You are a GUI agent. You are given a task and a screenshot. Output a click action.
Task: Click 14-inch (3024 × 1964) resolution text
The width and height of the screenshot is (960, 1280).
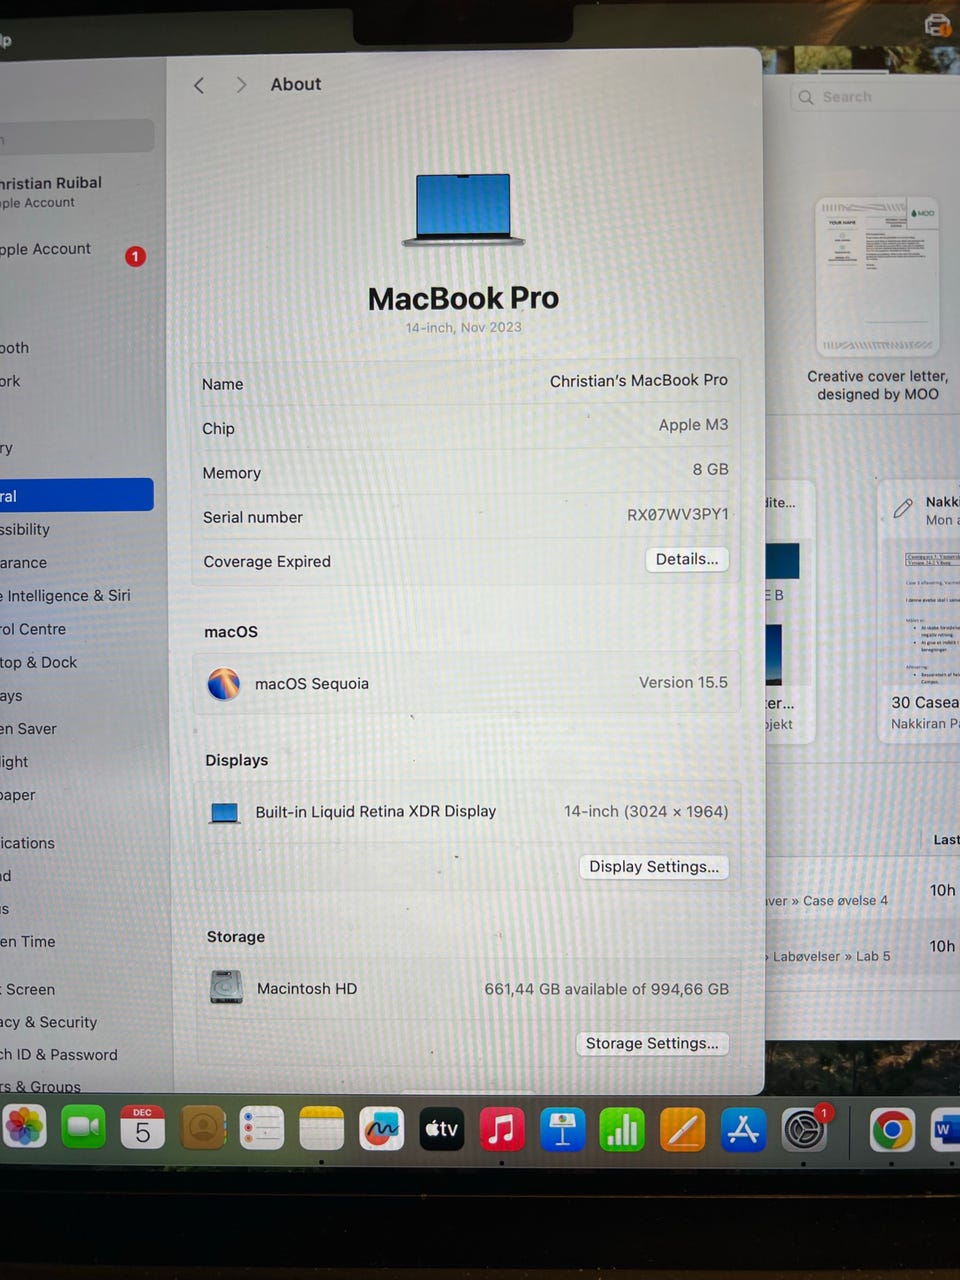[646, 811]
